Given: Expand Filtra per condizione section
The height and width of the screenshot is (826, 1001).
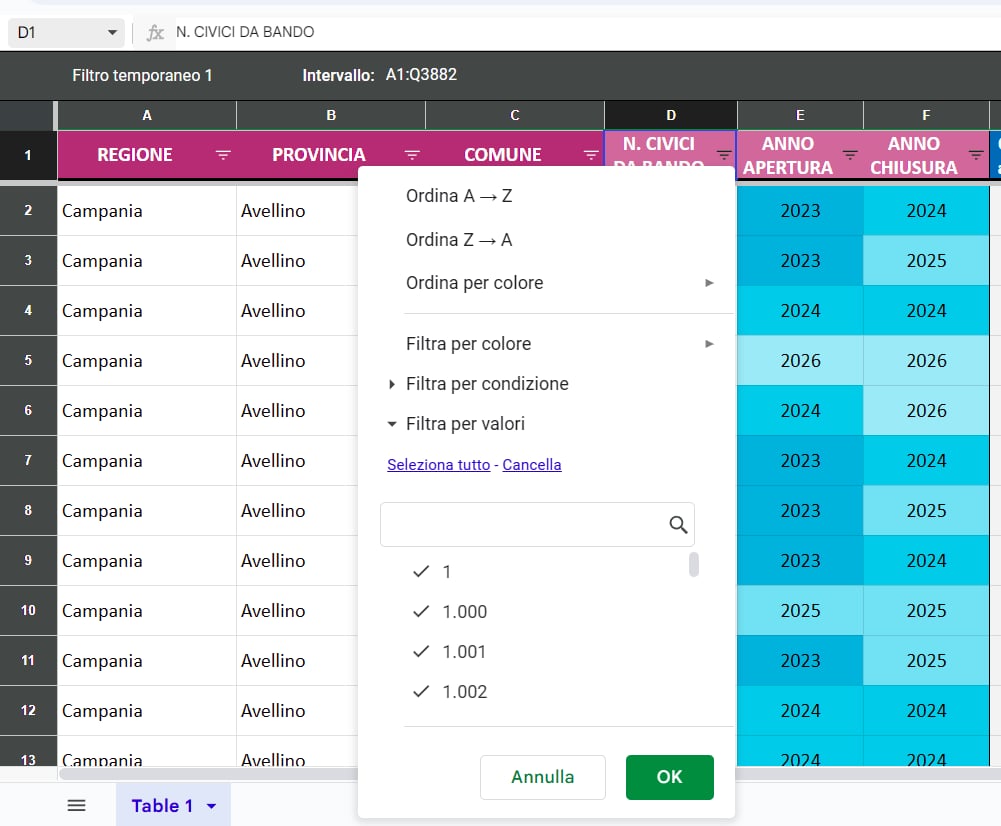Looking at the screenshot, I should pos(486,384).
